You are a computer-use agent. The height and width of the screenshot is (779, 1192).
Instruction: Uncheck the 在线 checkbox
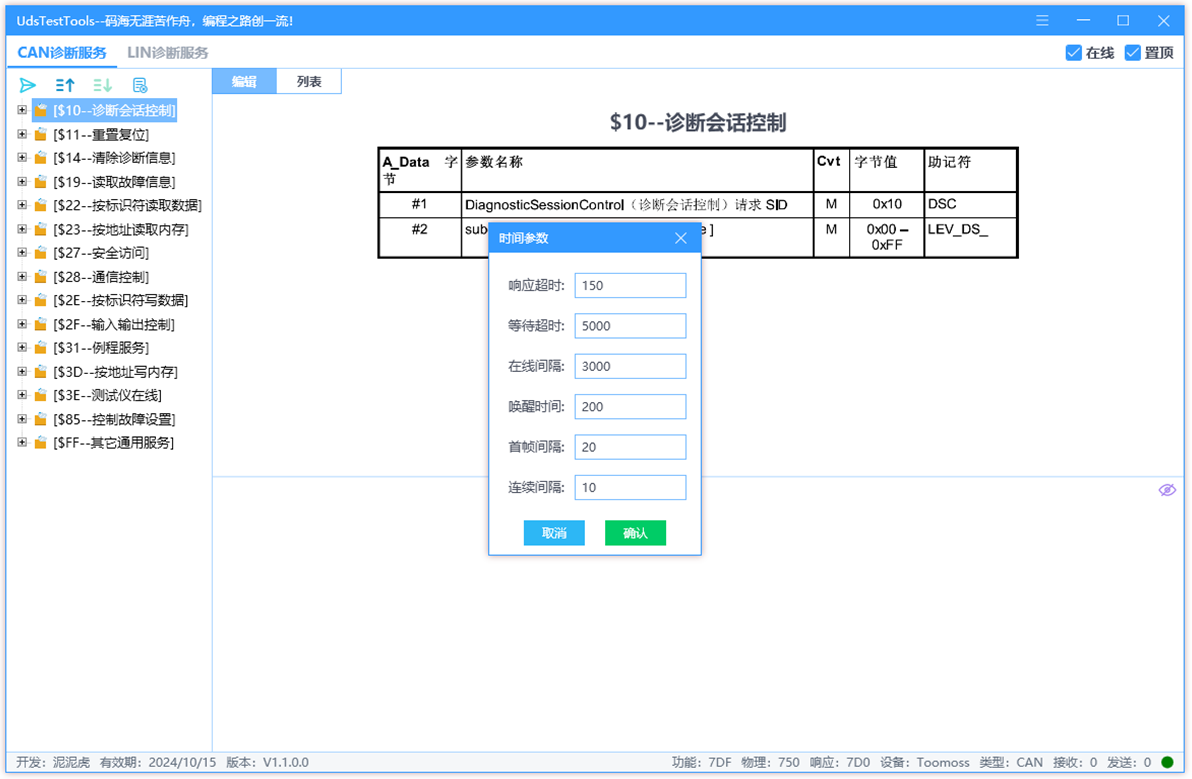coord(1074,53)
